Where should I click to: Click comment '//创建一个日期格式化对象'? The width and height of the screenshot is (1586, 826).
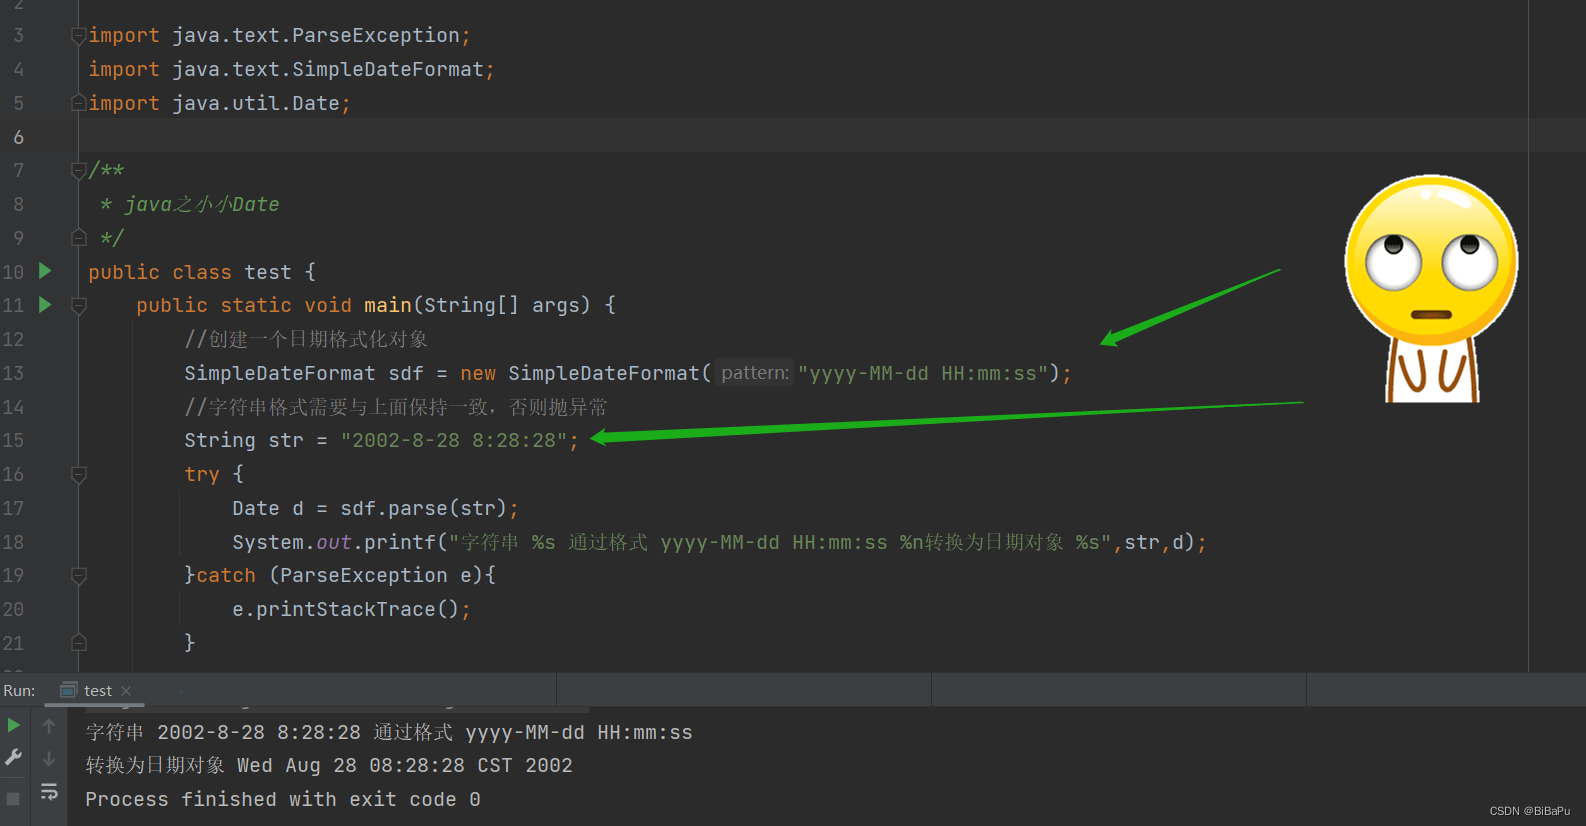coord(306,339)
